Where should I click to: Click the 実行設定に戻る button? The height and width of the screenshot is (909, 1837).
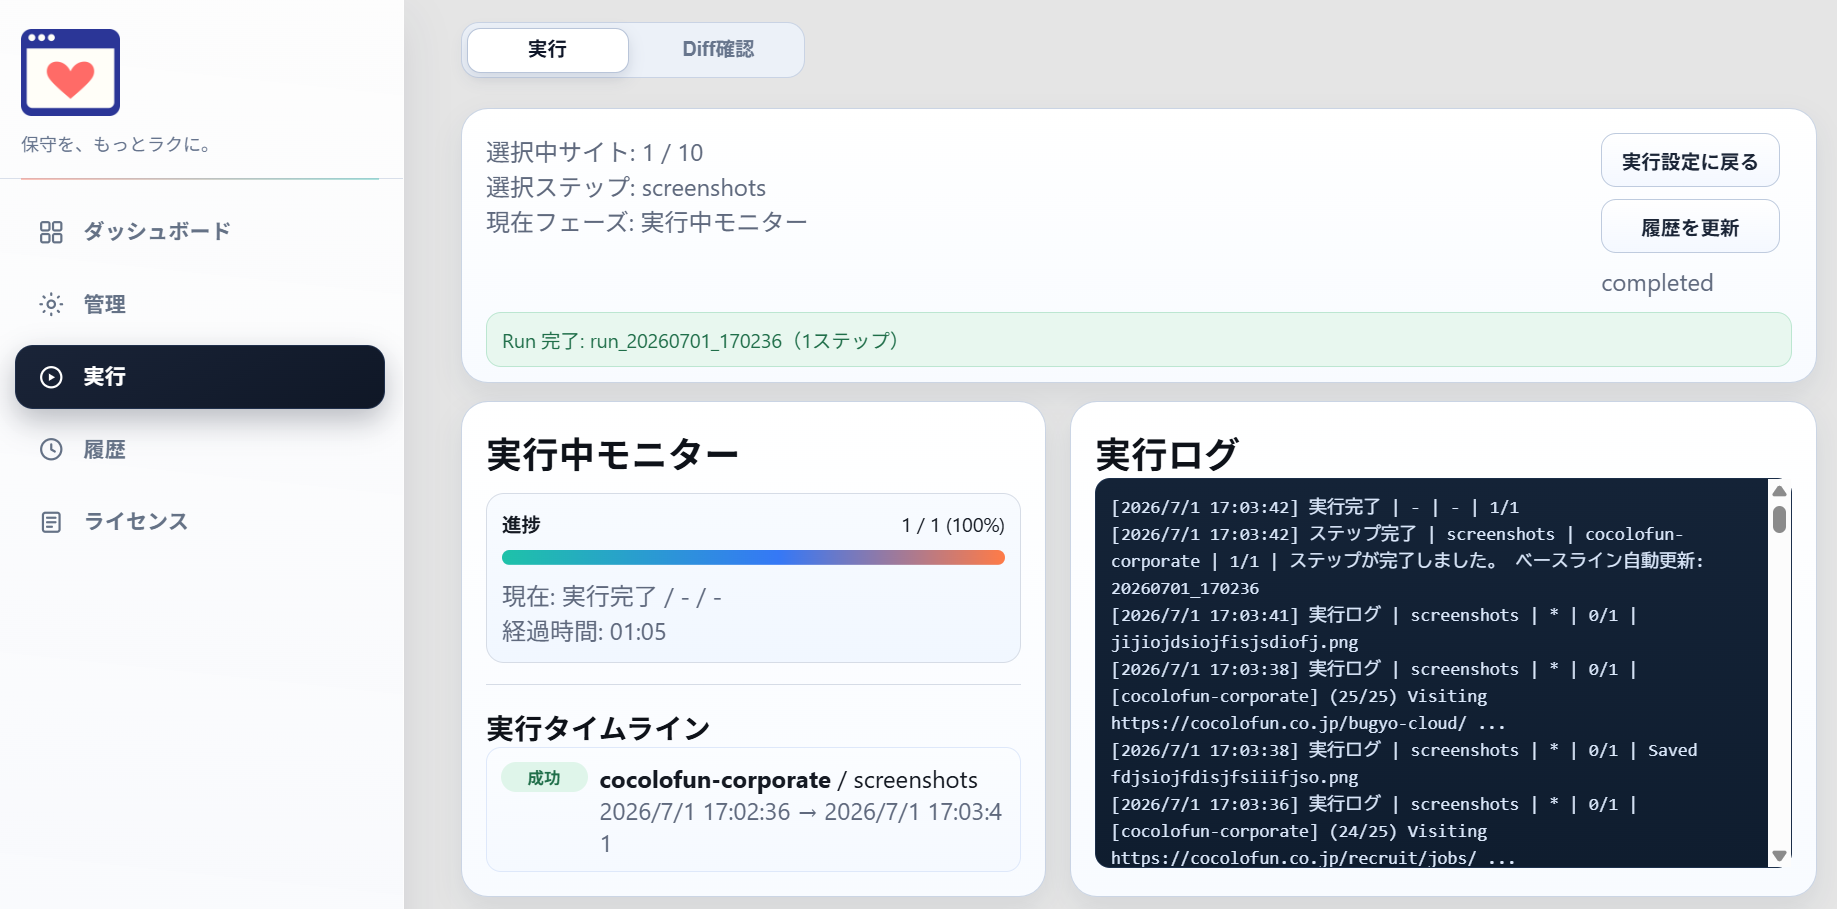[1690, 161]
